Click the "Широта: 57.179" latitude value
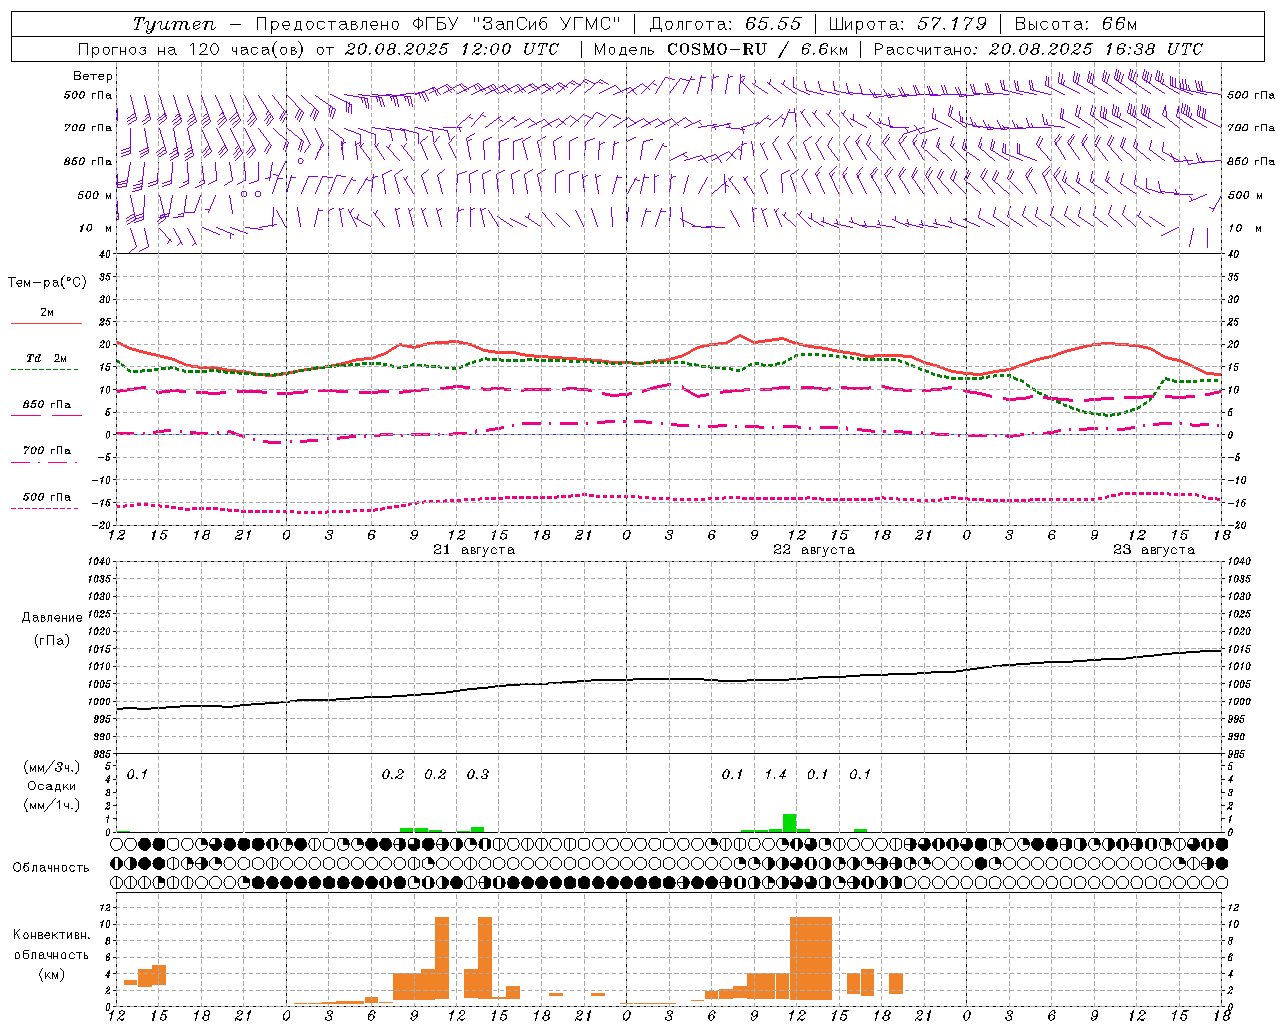1280x1024 pixels. pos(908,24)
